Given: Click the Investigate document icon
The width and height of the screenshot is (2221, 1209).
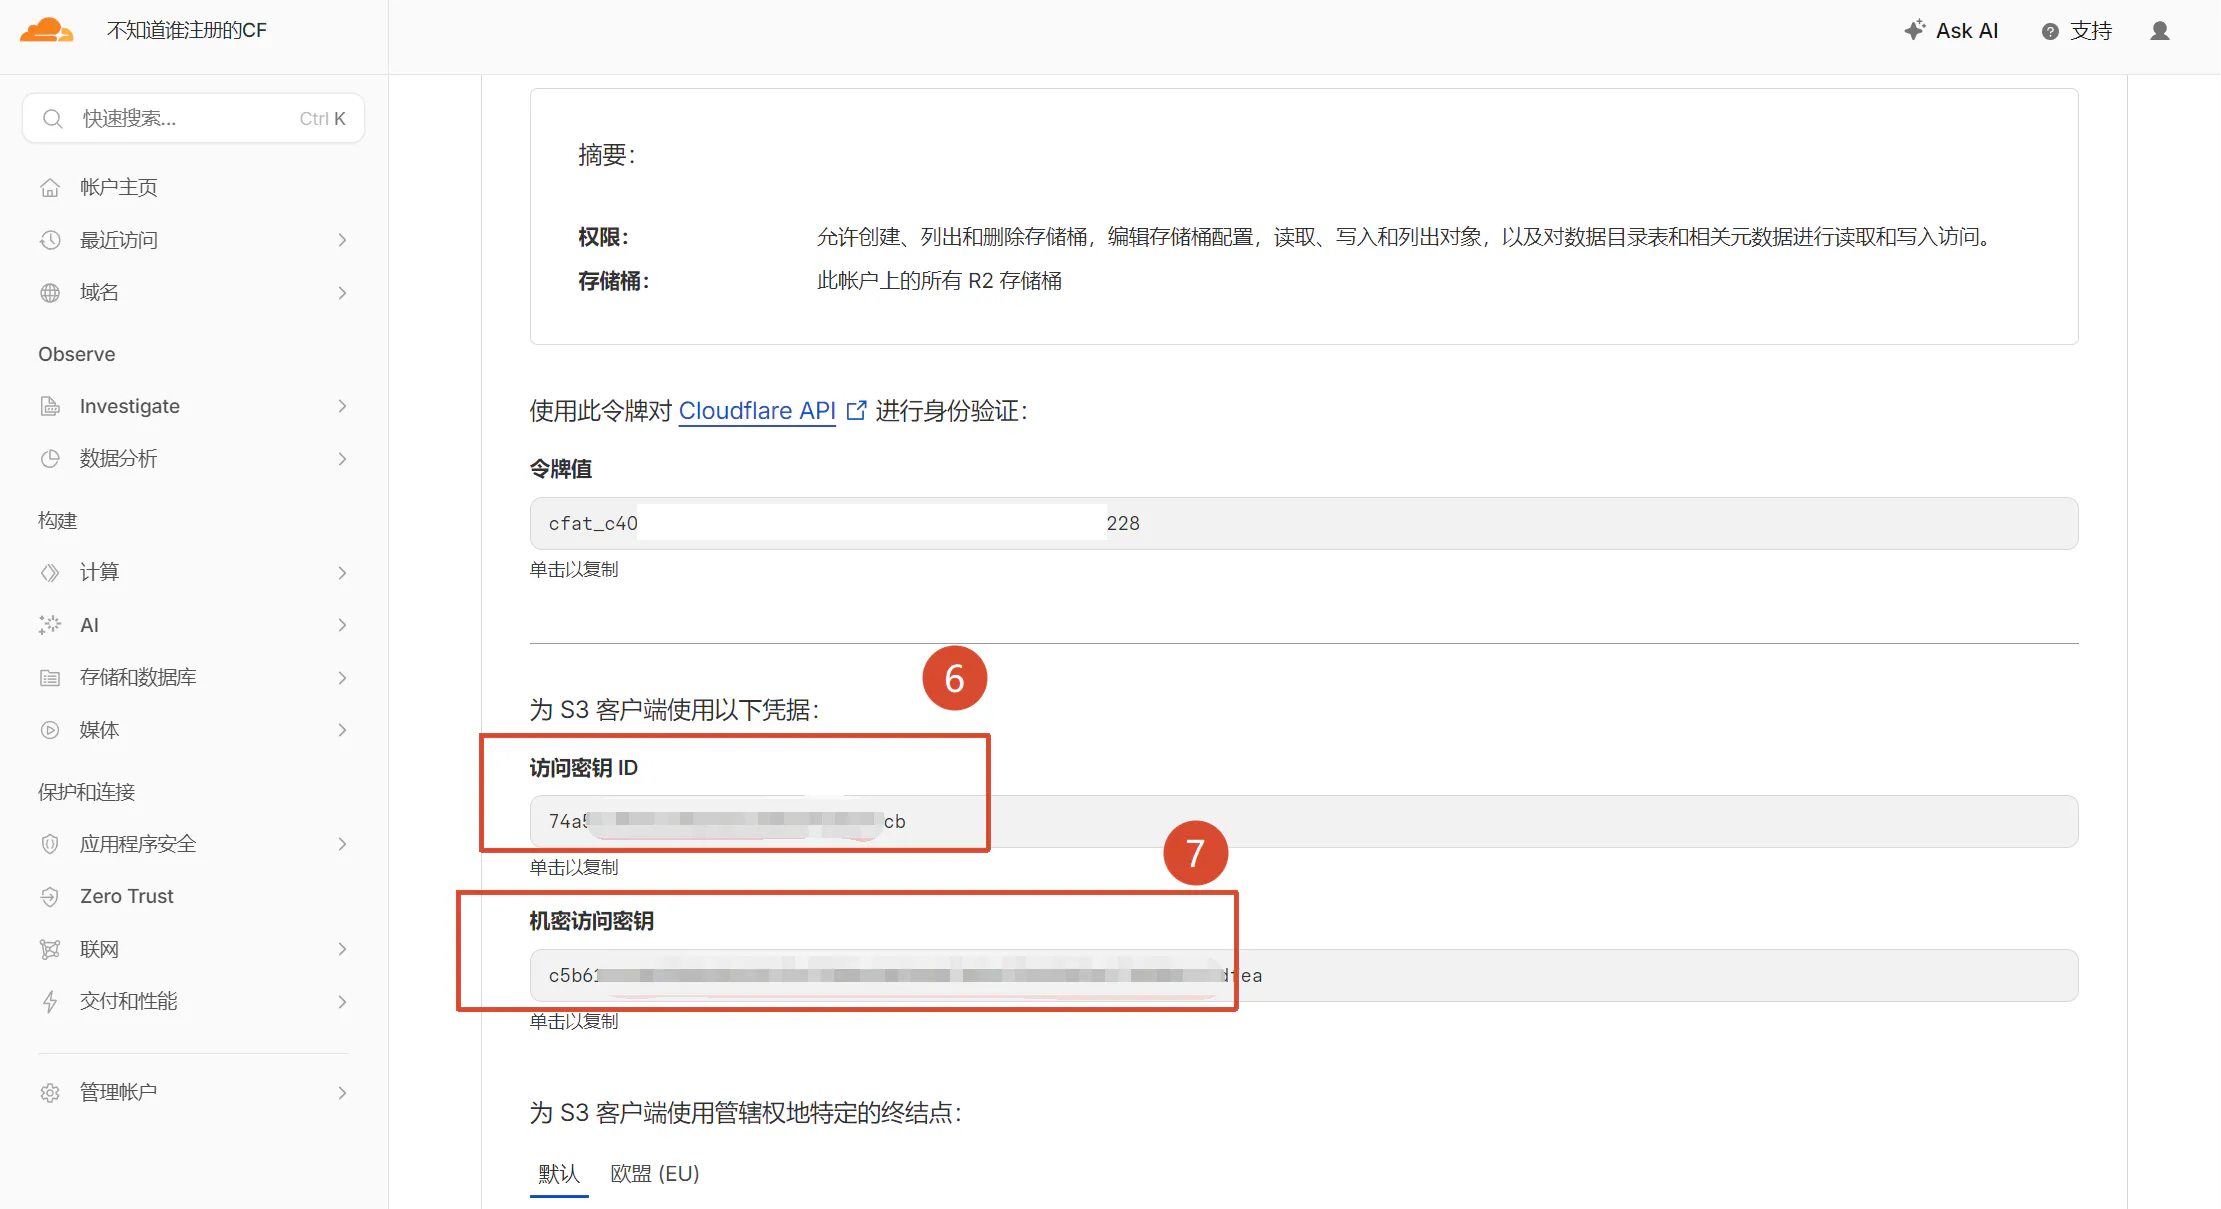Looking at the screenshot, I should 50,406.
